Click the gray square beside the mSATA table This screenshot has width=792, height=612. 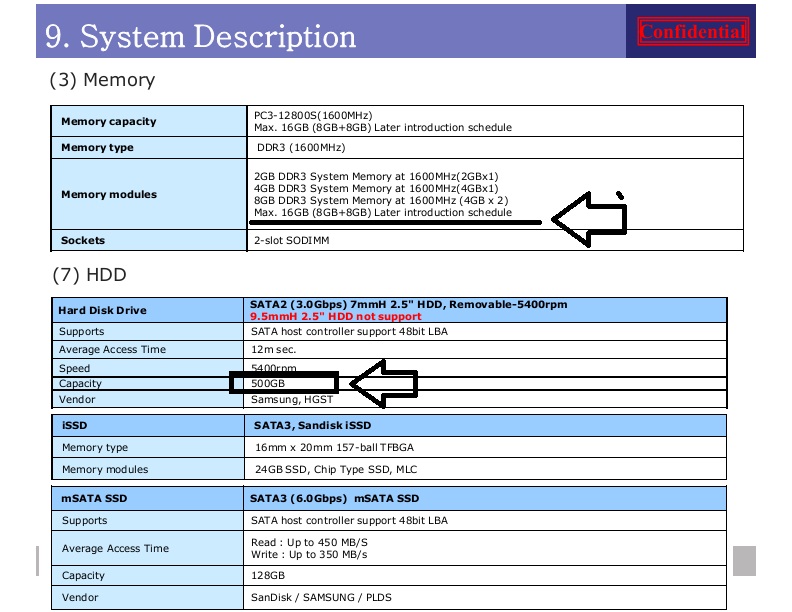pos(744,560)
